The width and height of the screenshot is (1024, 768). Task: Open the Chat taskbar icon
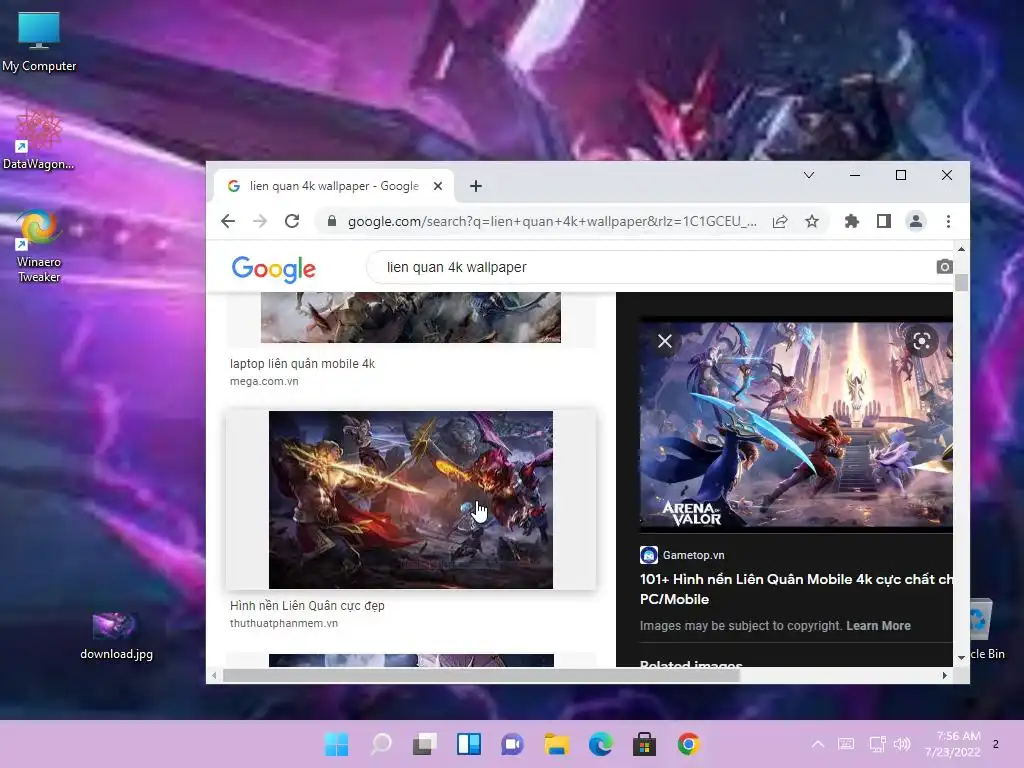tap(513, 744)
